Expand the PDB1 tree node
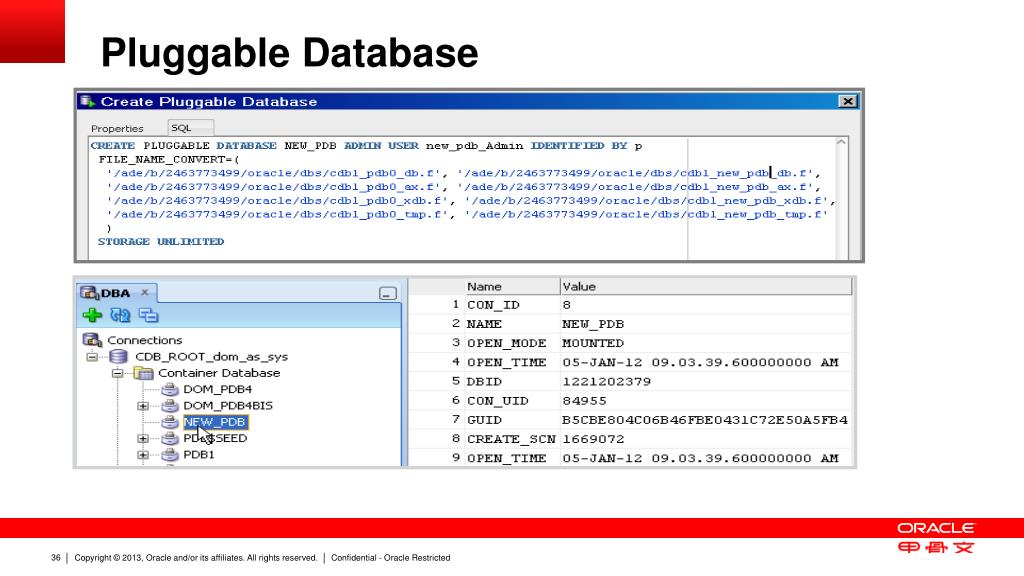The height and width of the screenshot is (576, 1024). 143,455
